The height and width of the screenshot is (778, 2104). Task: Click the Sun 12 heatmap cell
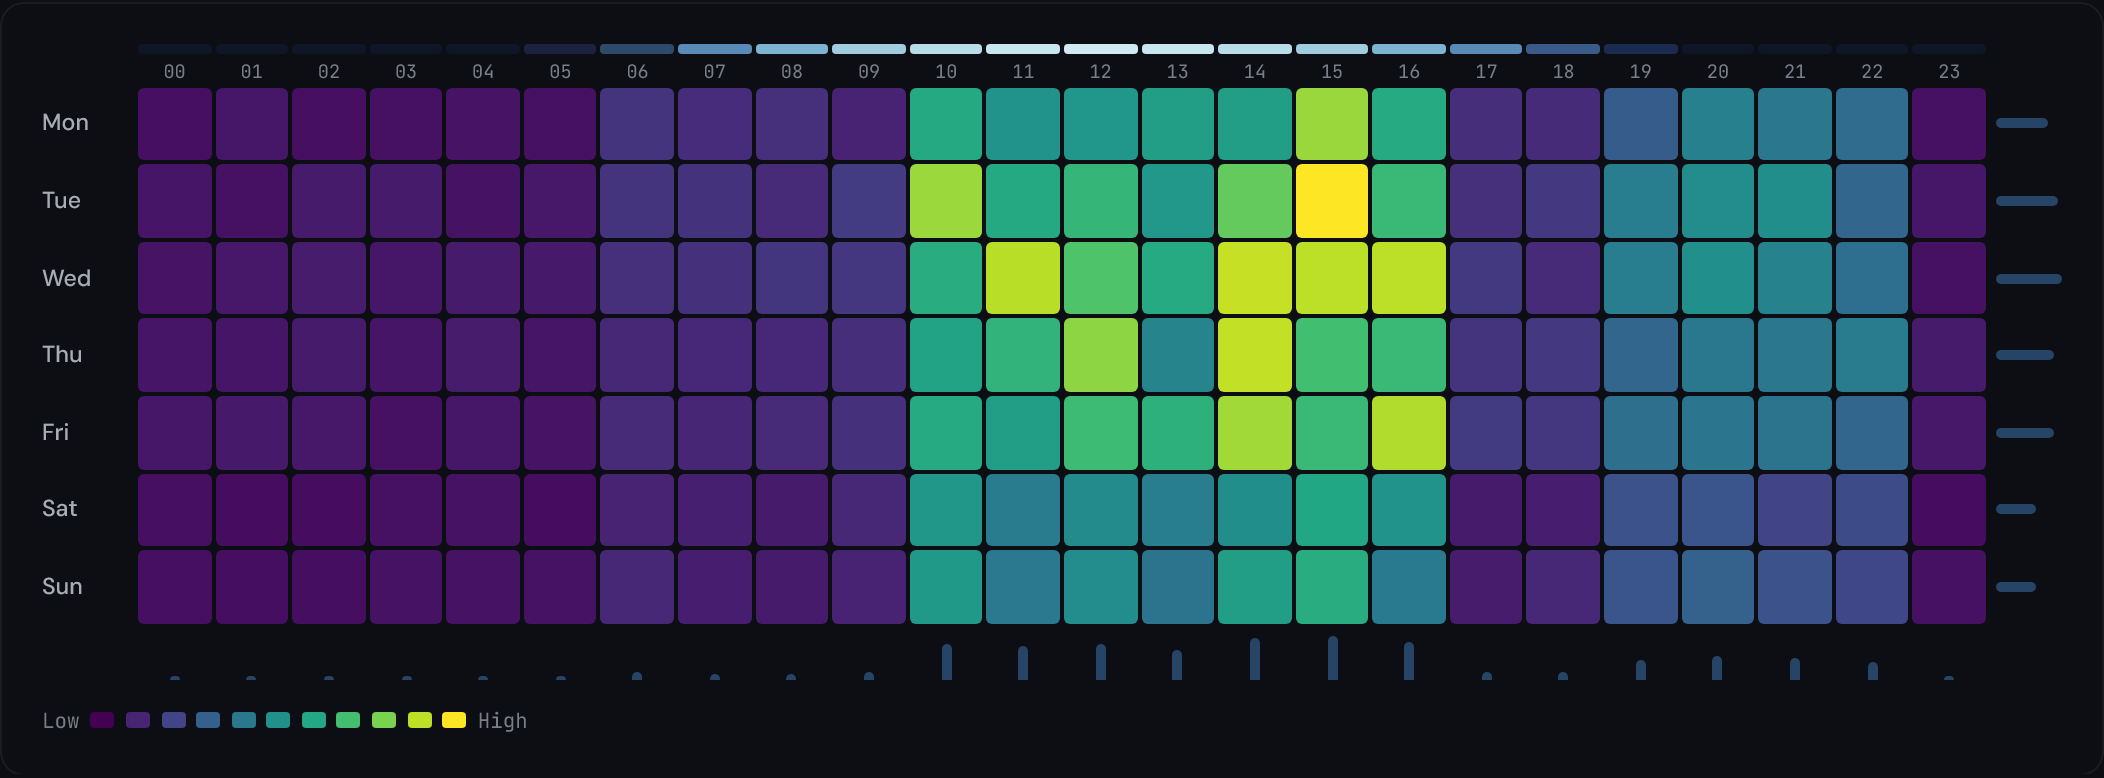(1101, 587)
